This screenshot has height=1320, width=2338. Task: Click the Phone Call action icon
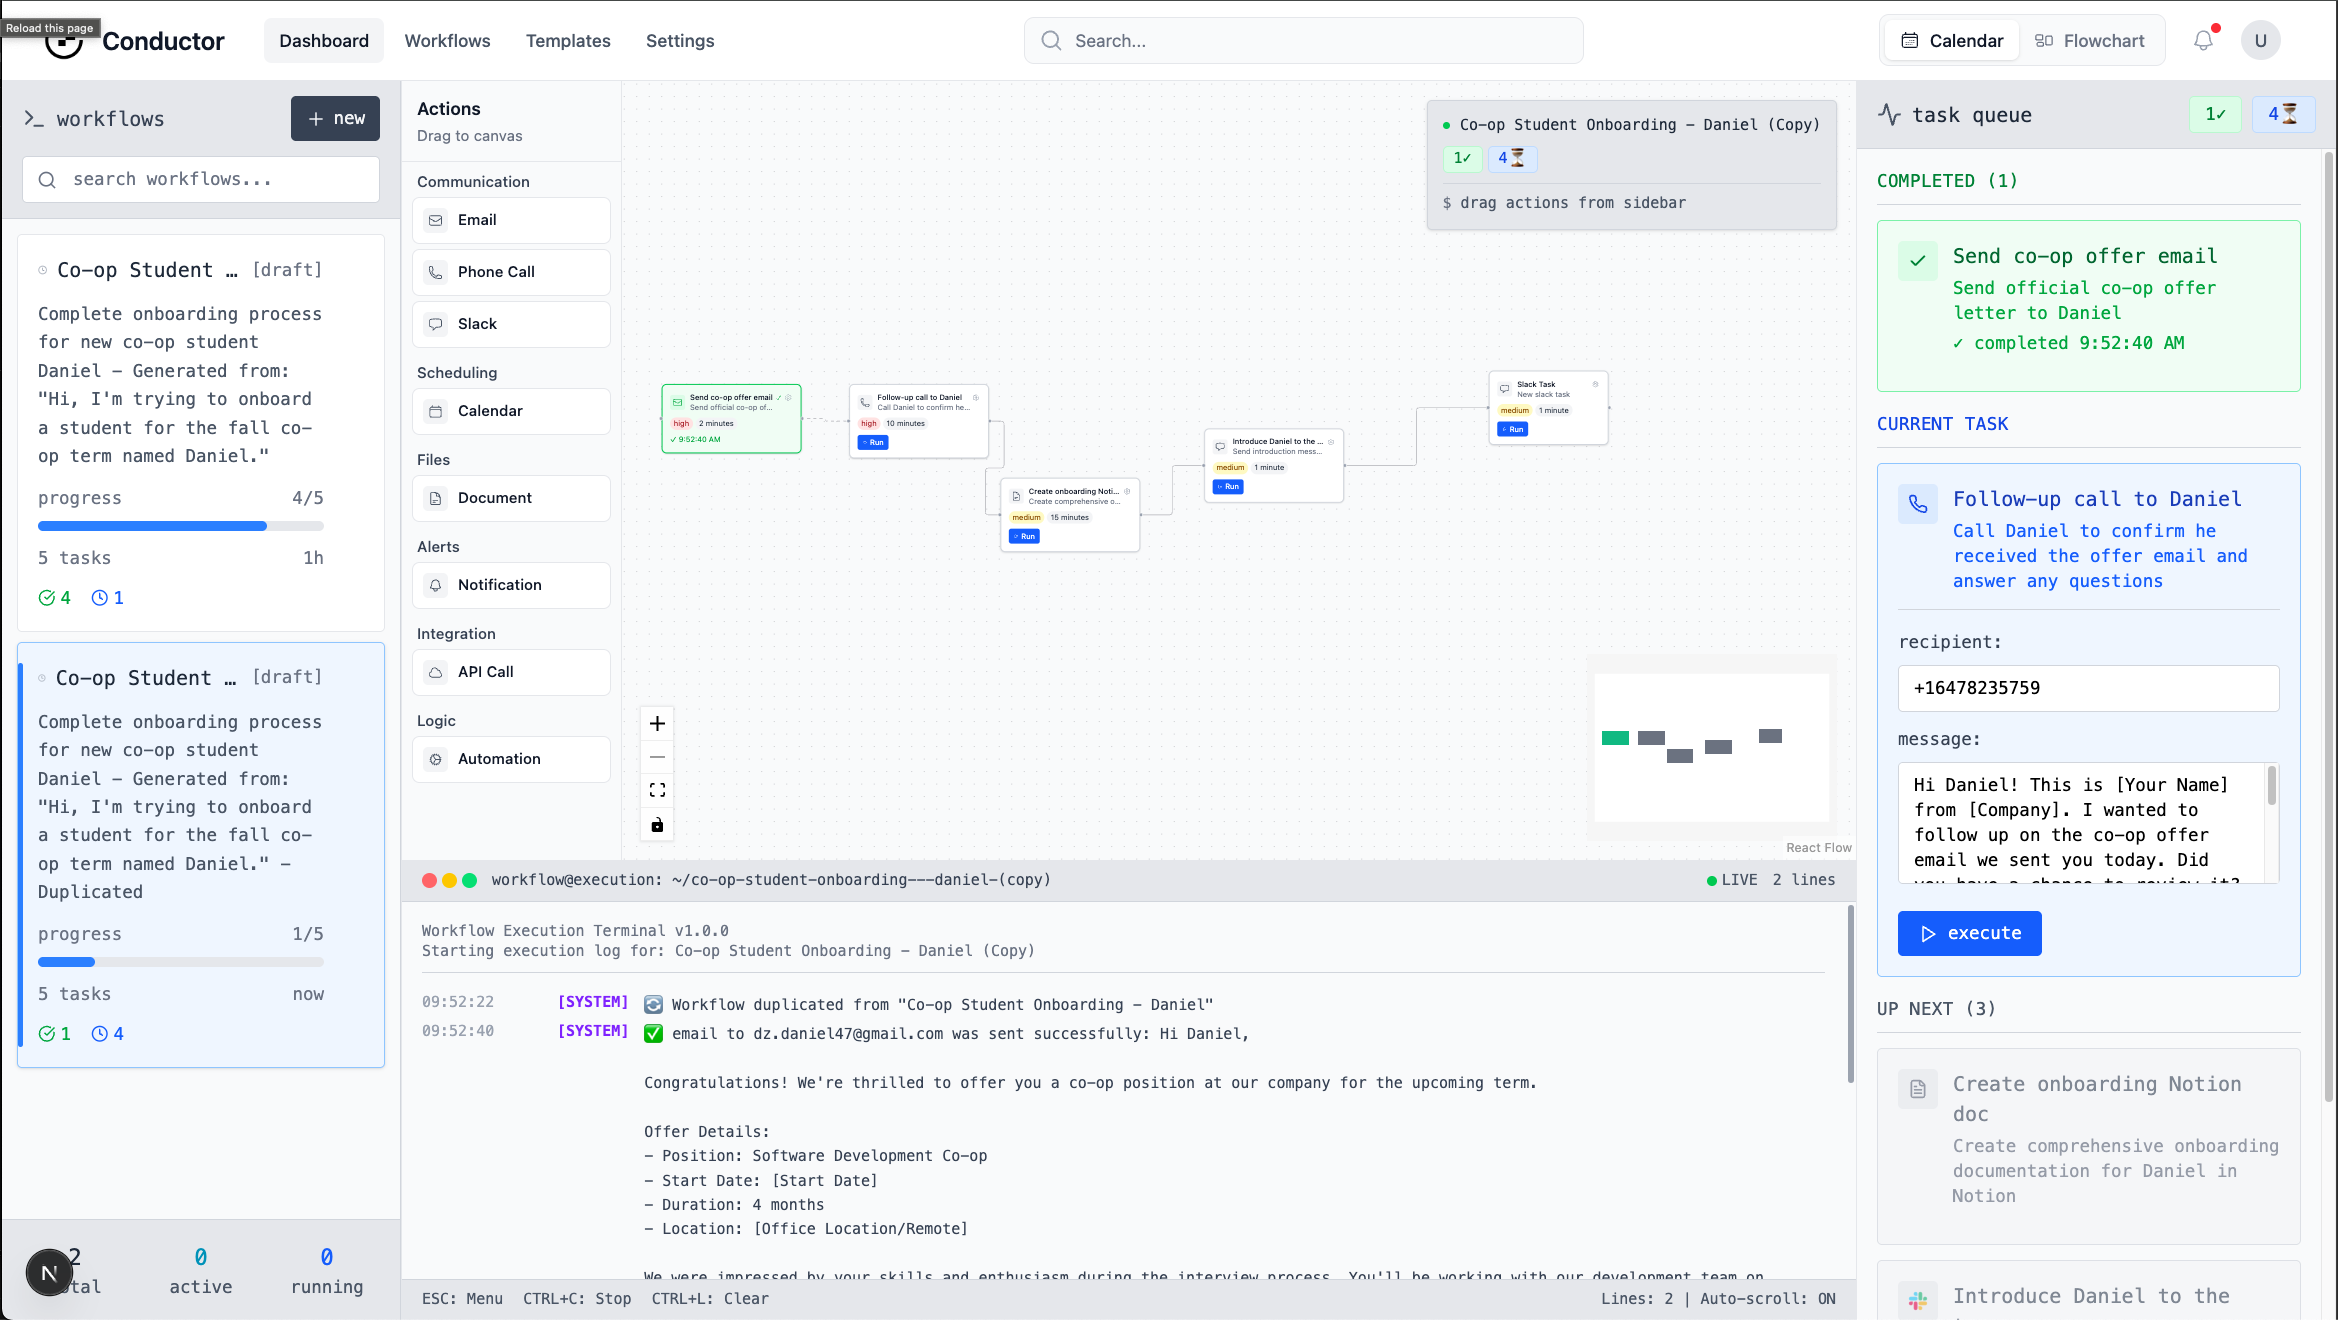point(436,272)
